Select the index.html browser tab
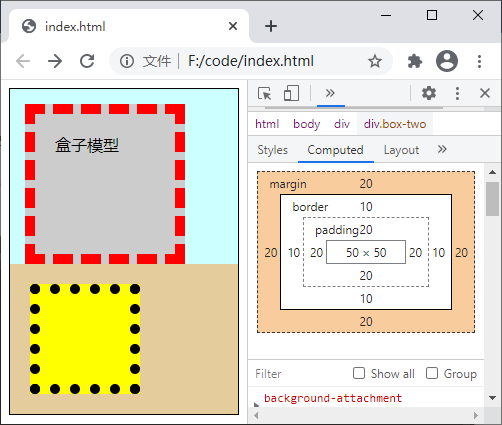Viewport: 502px width, 425px height. tap(129, 26)
